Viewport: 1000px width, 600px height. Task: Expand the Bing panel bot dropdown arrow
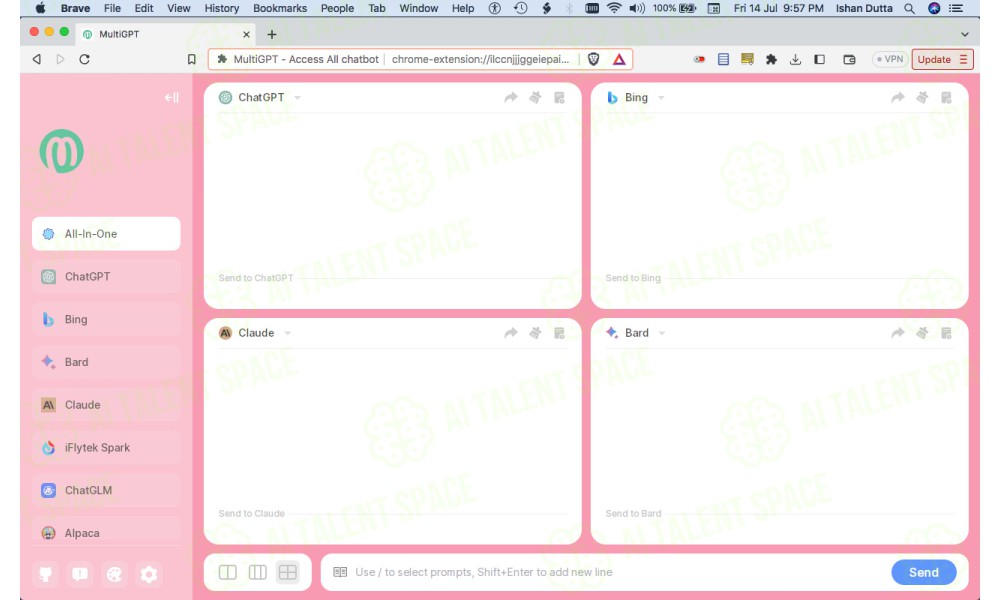click(x=661, y=98)
